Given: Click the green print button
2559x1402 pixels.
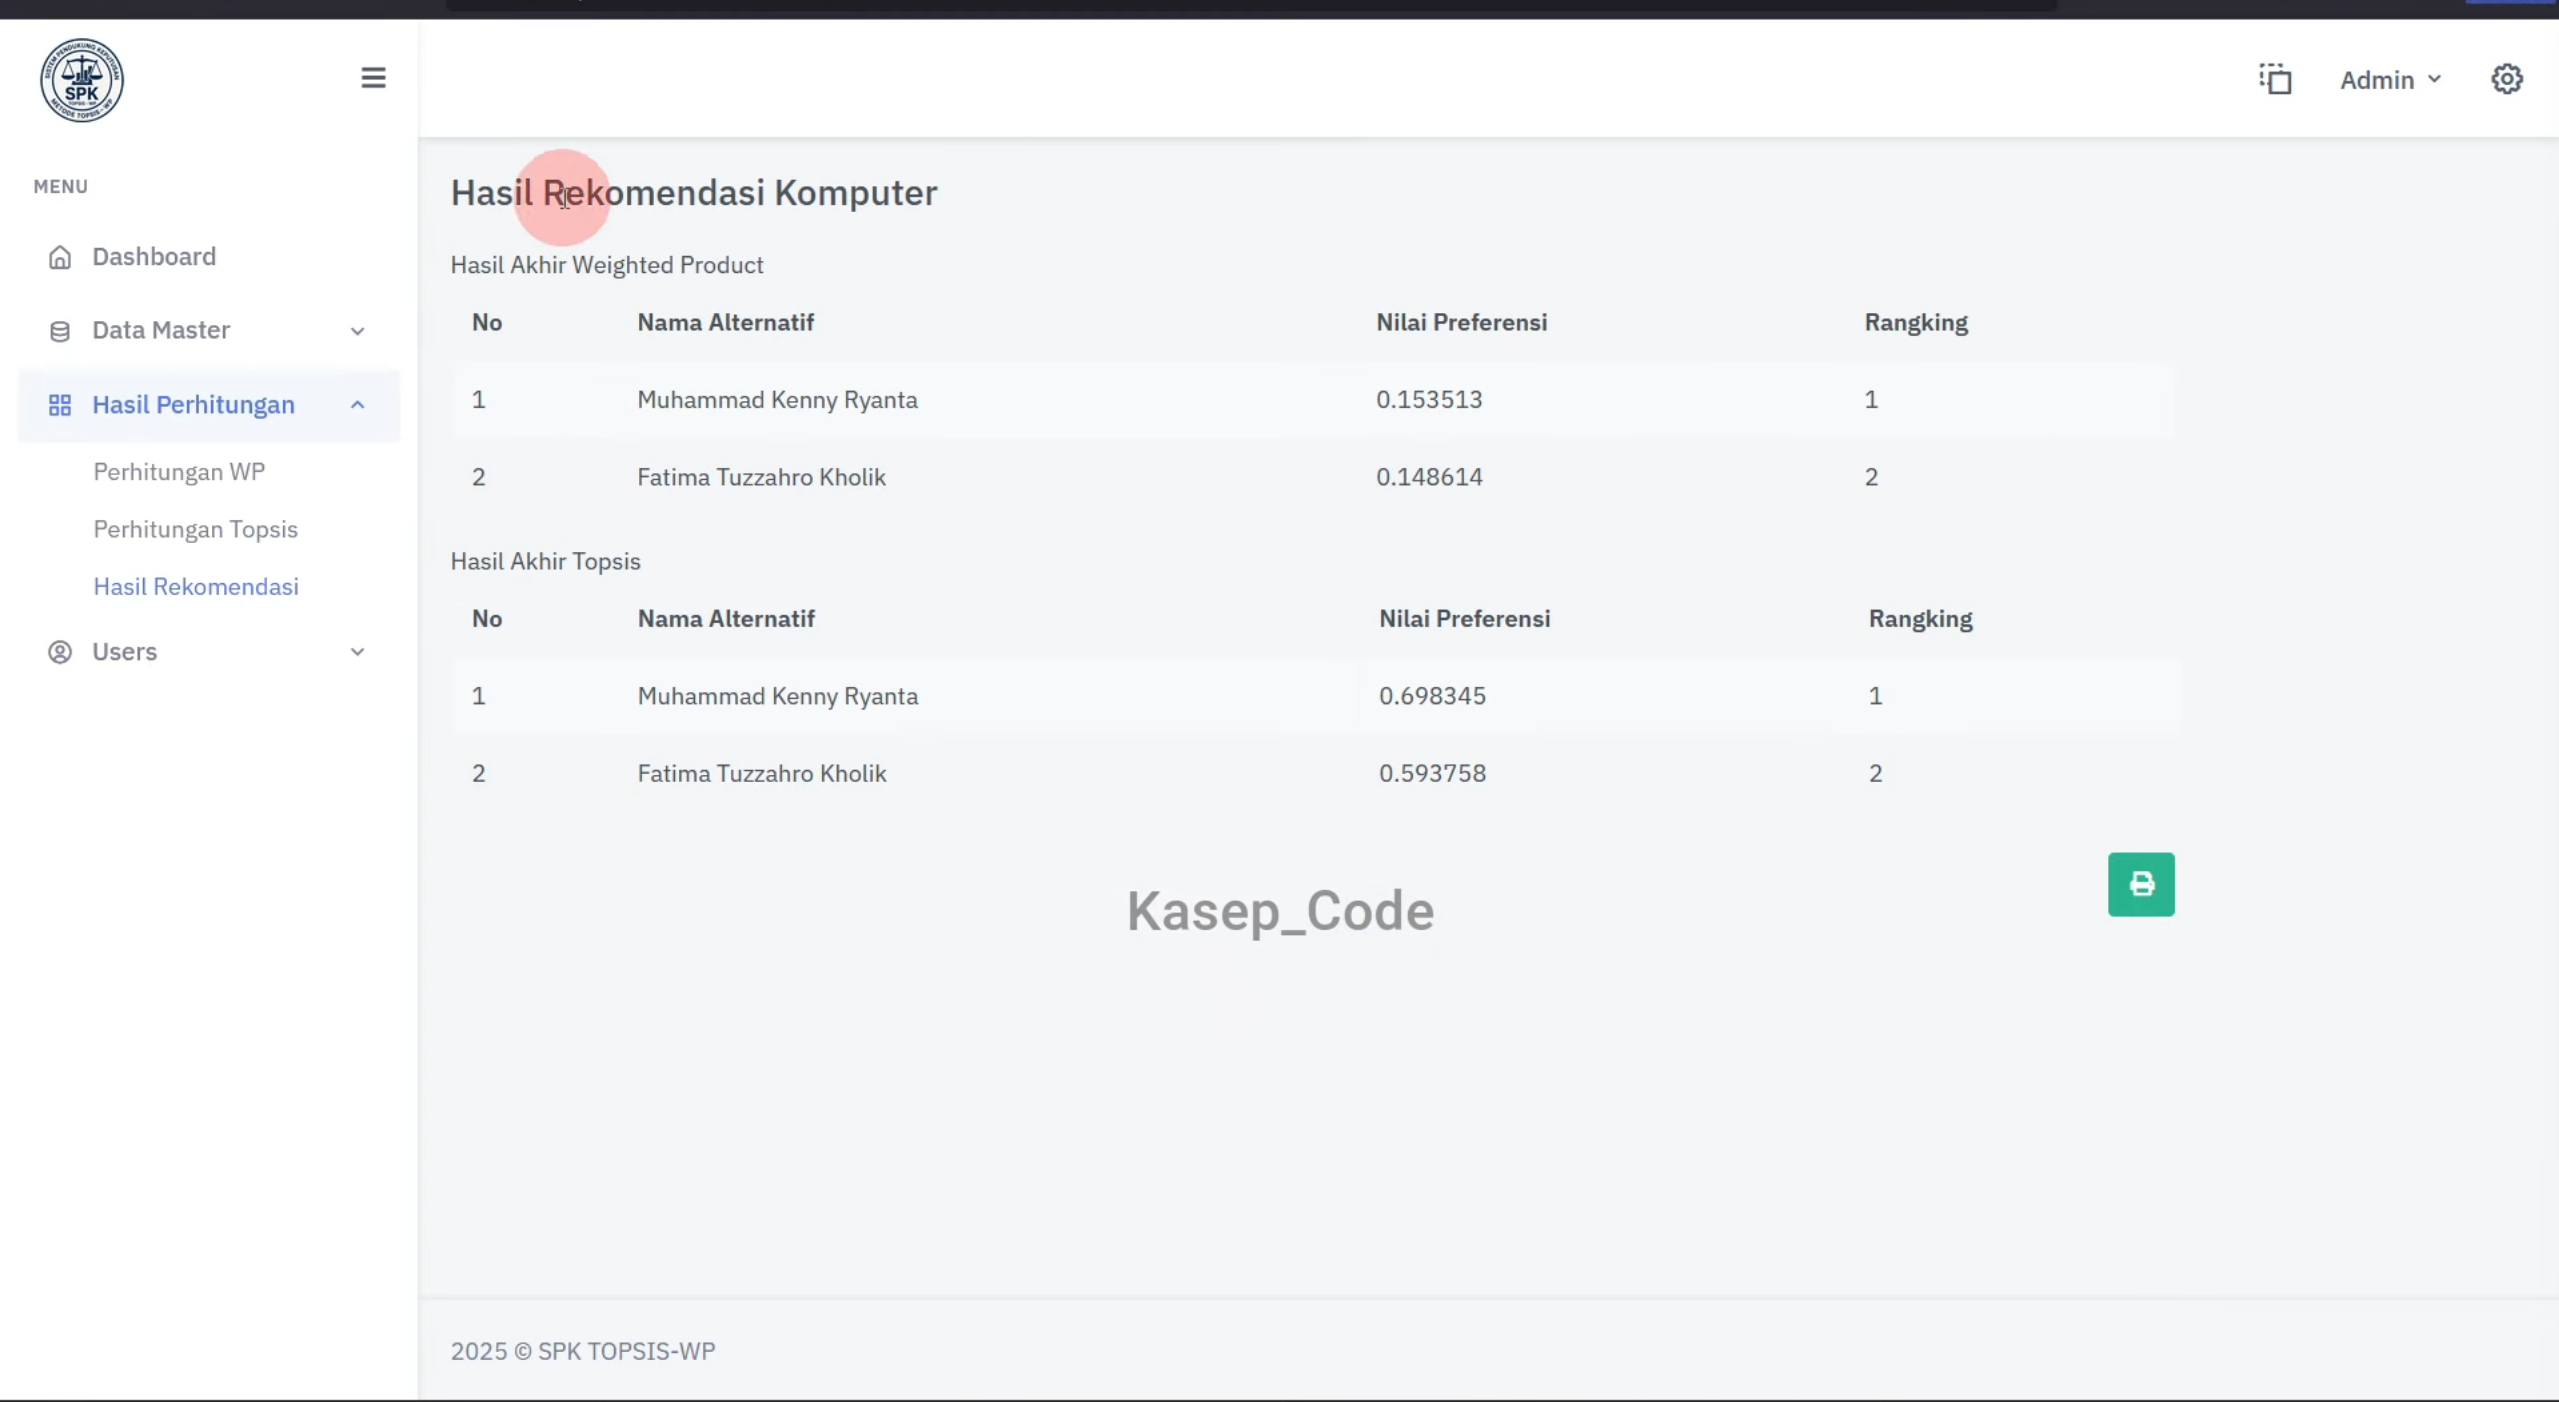Looking at the screenshot, I should coord(2141,884).
